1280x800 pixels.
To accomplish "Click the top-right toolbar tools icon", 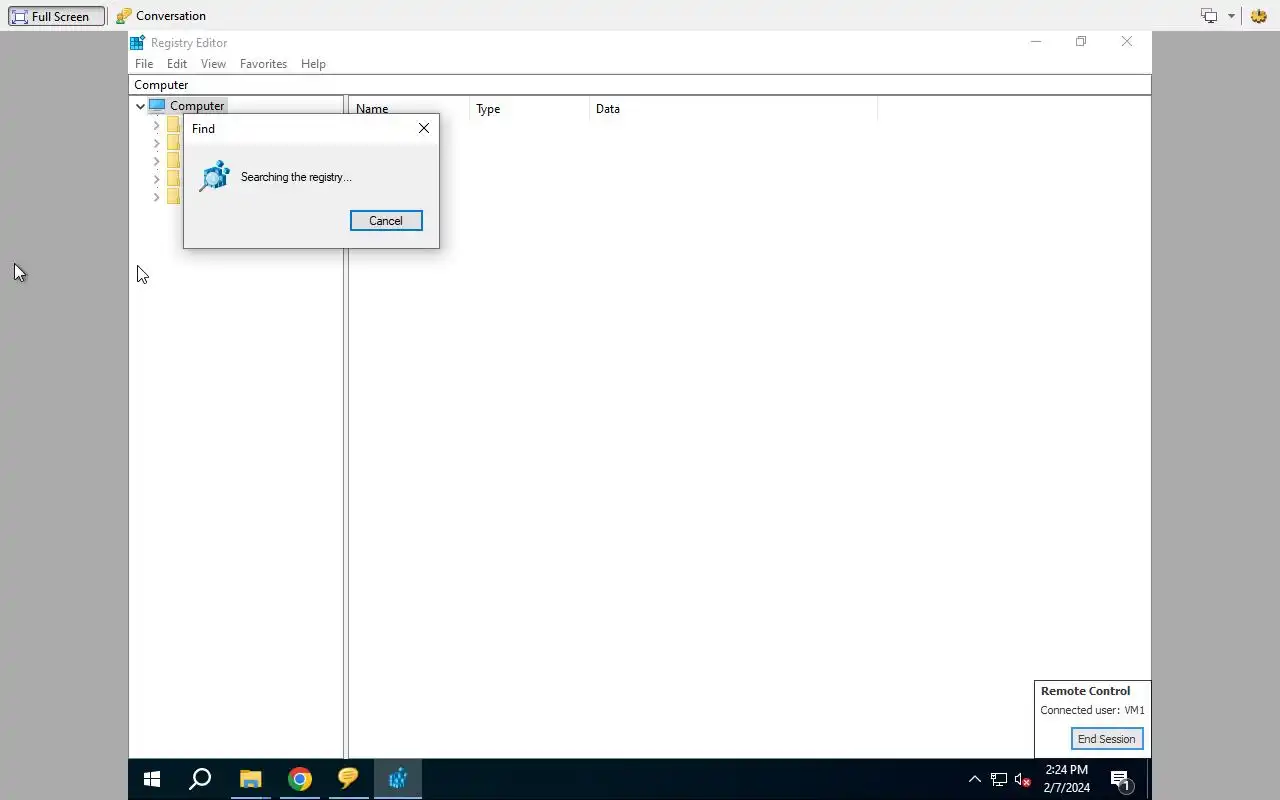I will [x=1259, y=16].
